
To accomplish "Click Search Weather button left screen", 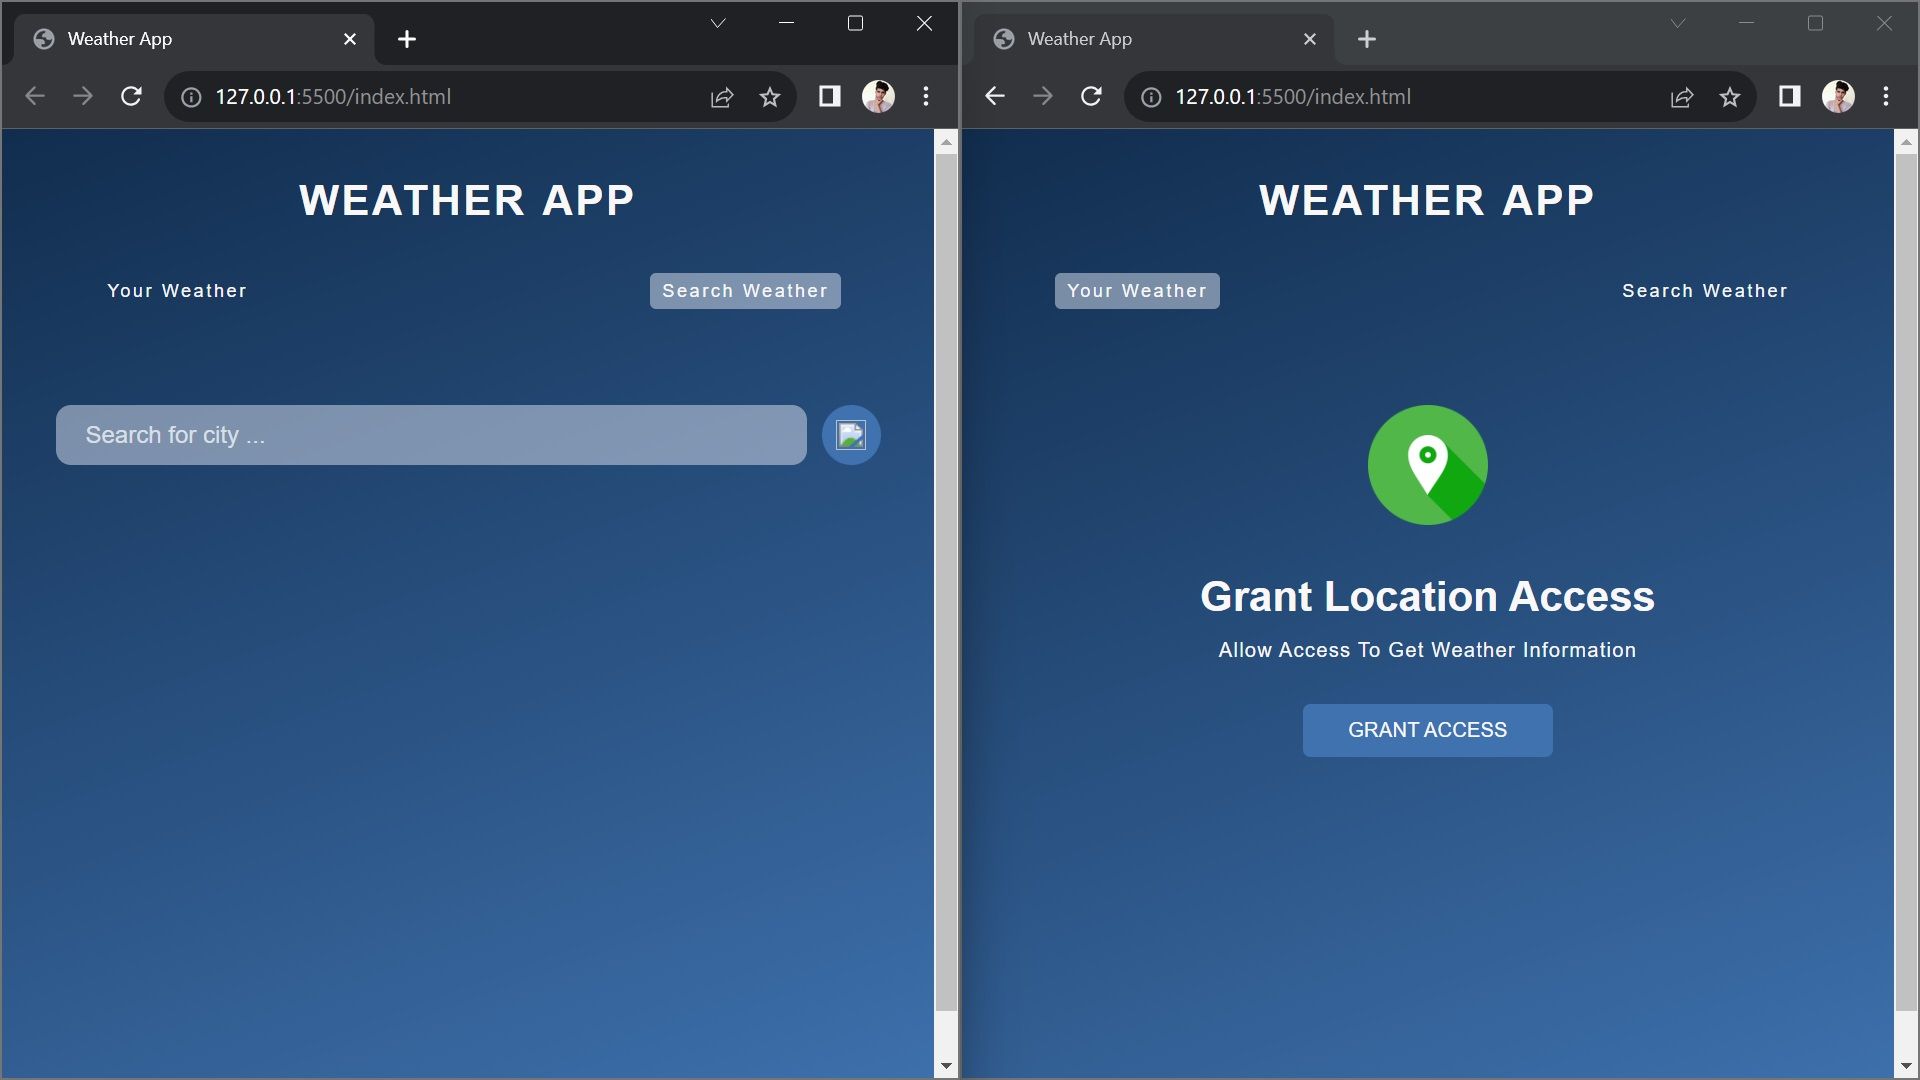I will pos(745,290).
